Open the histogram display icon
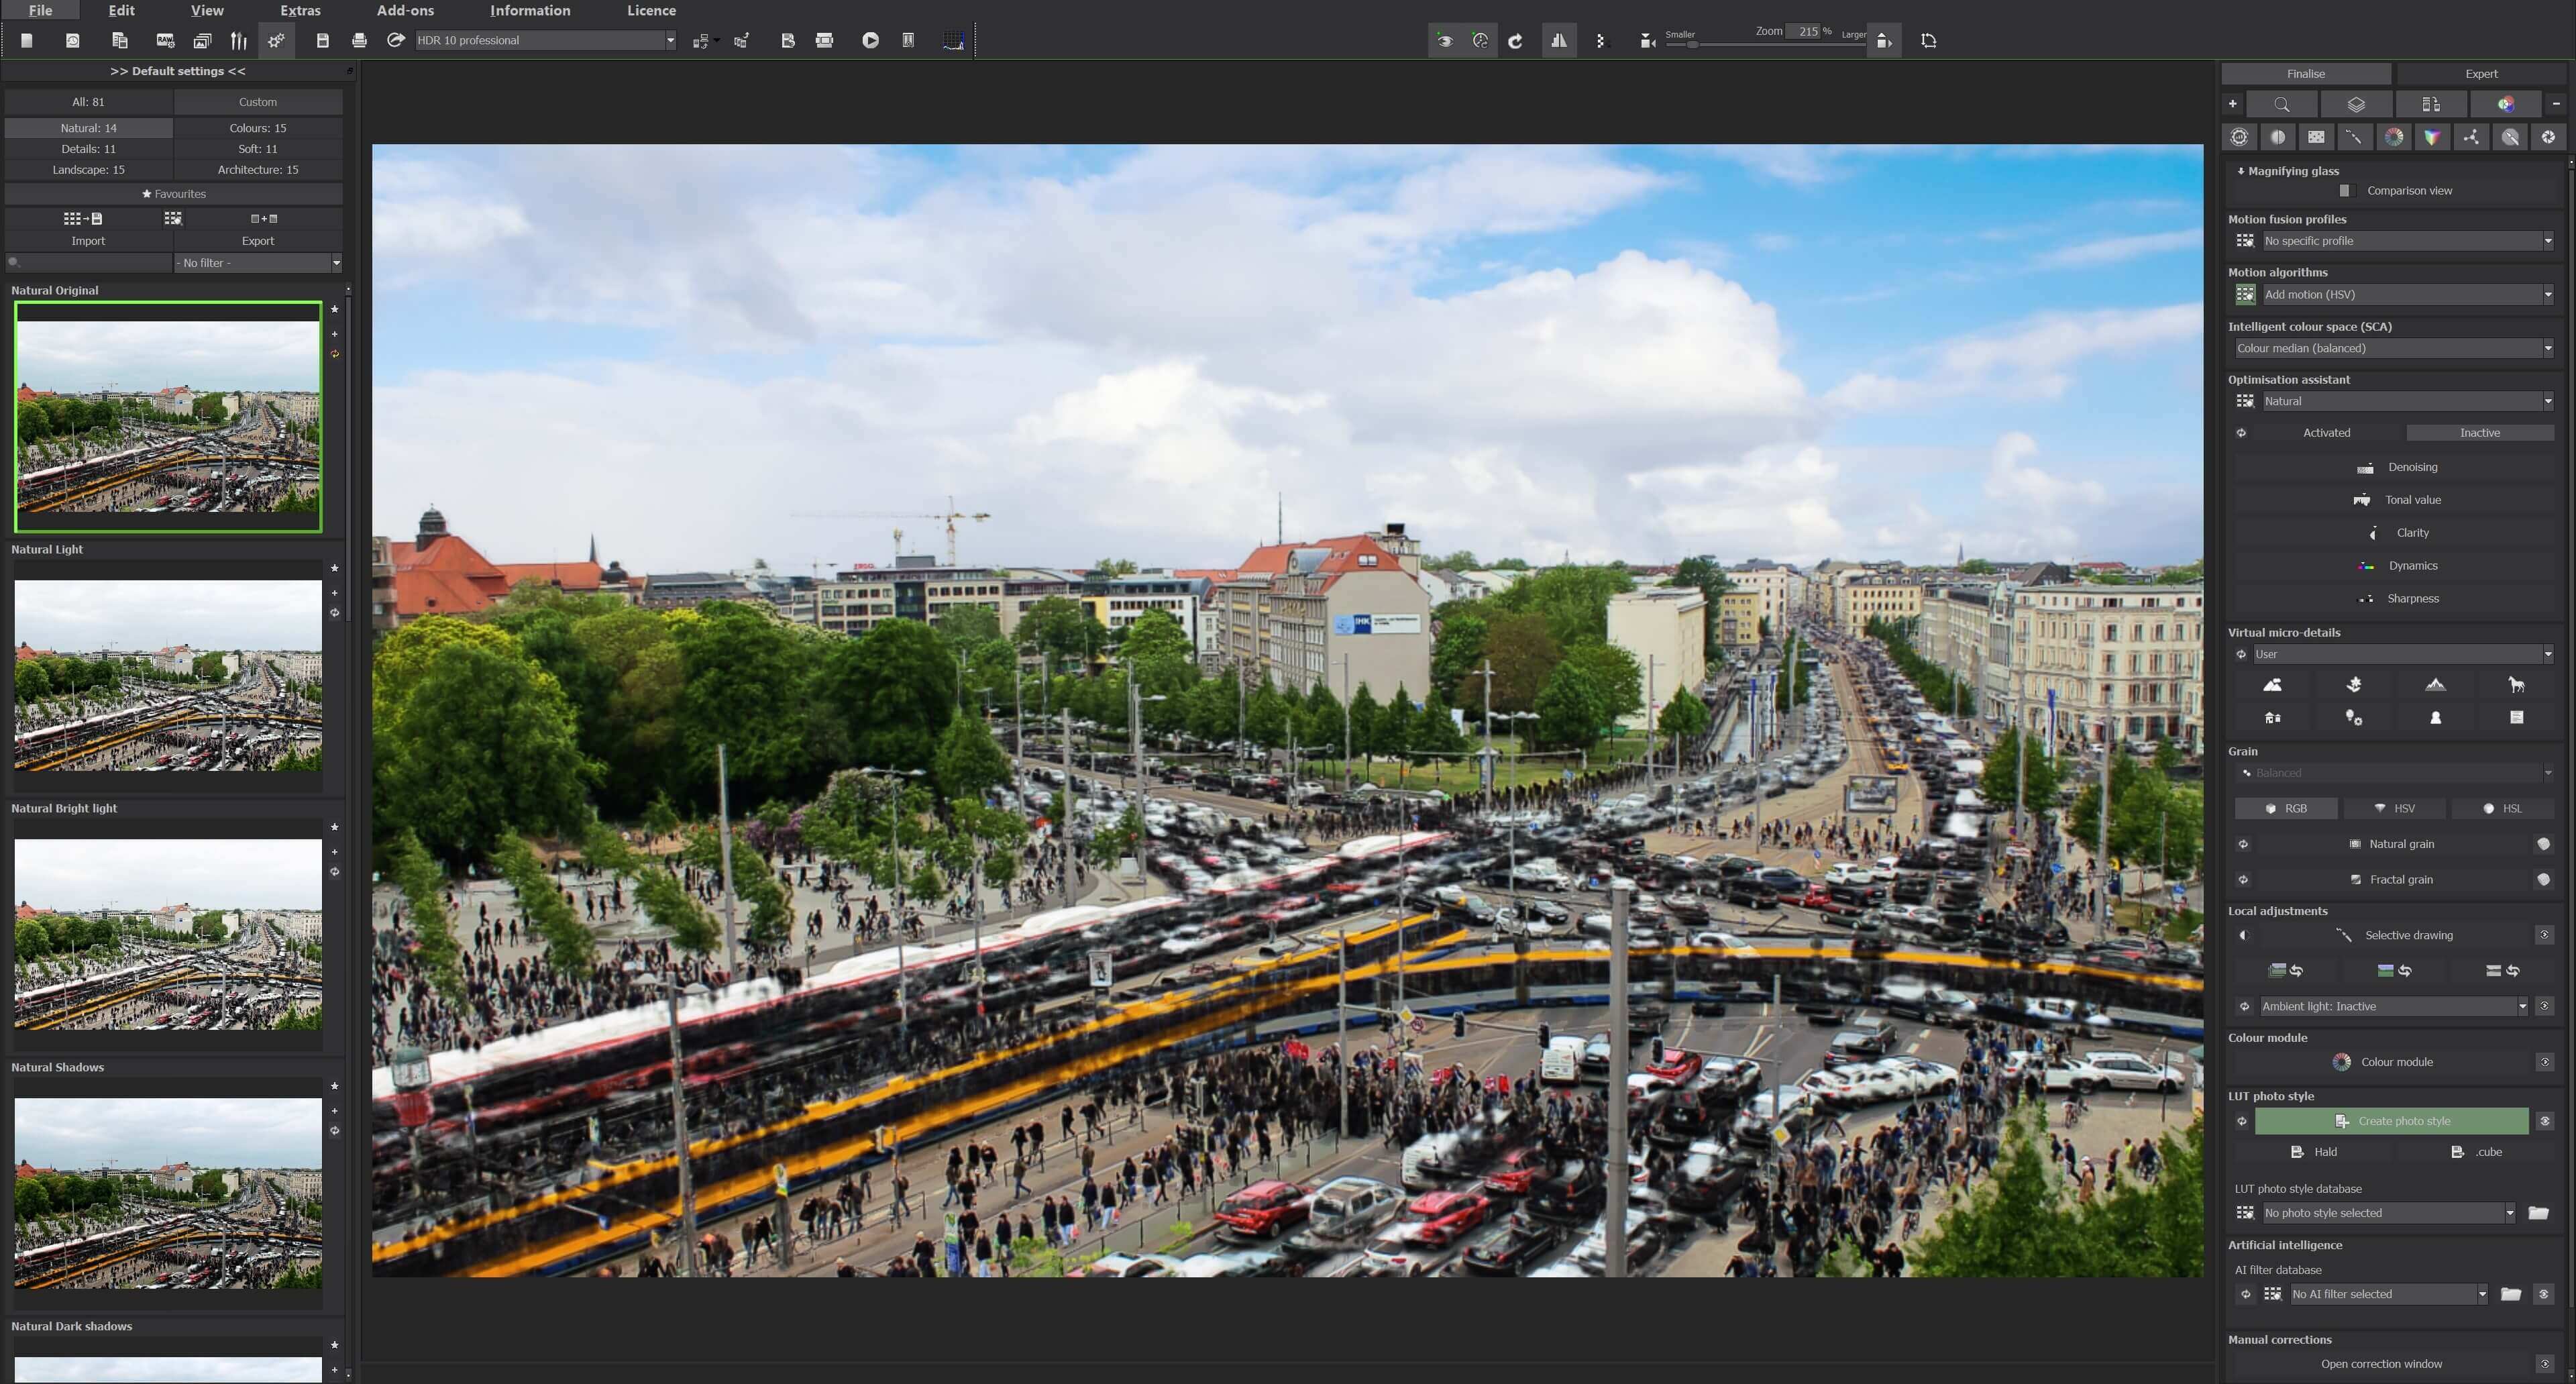 tap(953, 40)
